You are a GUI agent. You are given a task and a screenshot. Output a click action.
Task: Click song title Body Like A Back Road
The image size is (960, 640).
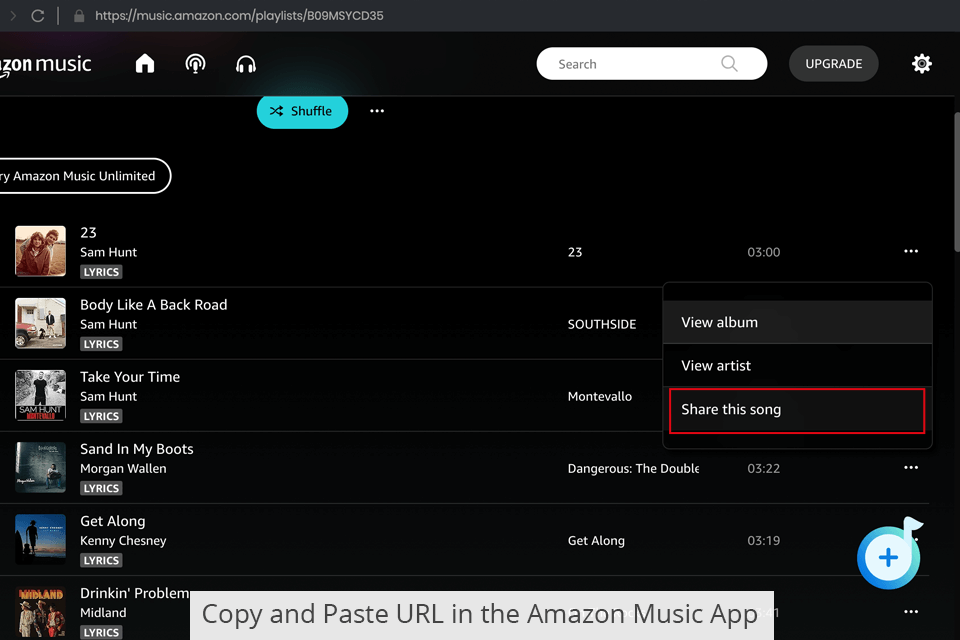coord(154,305)
